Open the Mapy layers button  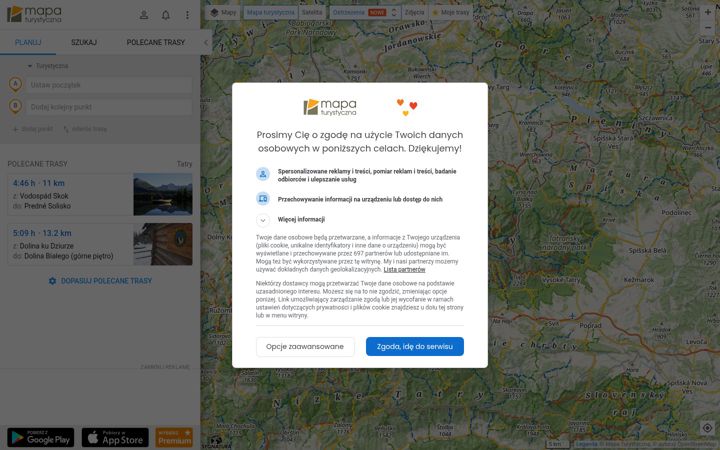click(x=223, y=12)
